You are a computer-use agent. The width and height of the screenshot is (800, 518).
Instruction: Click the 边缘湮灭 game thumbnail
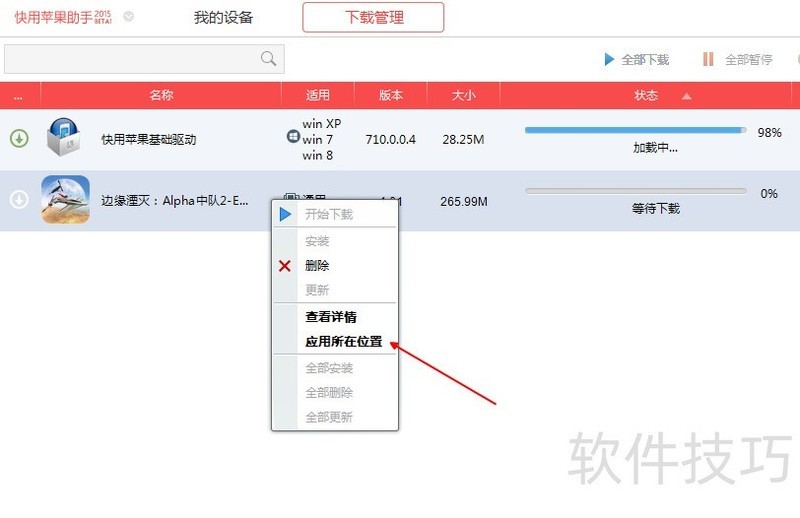pos(65,200)
